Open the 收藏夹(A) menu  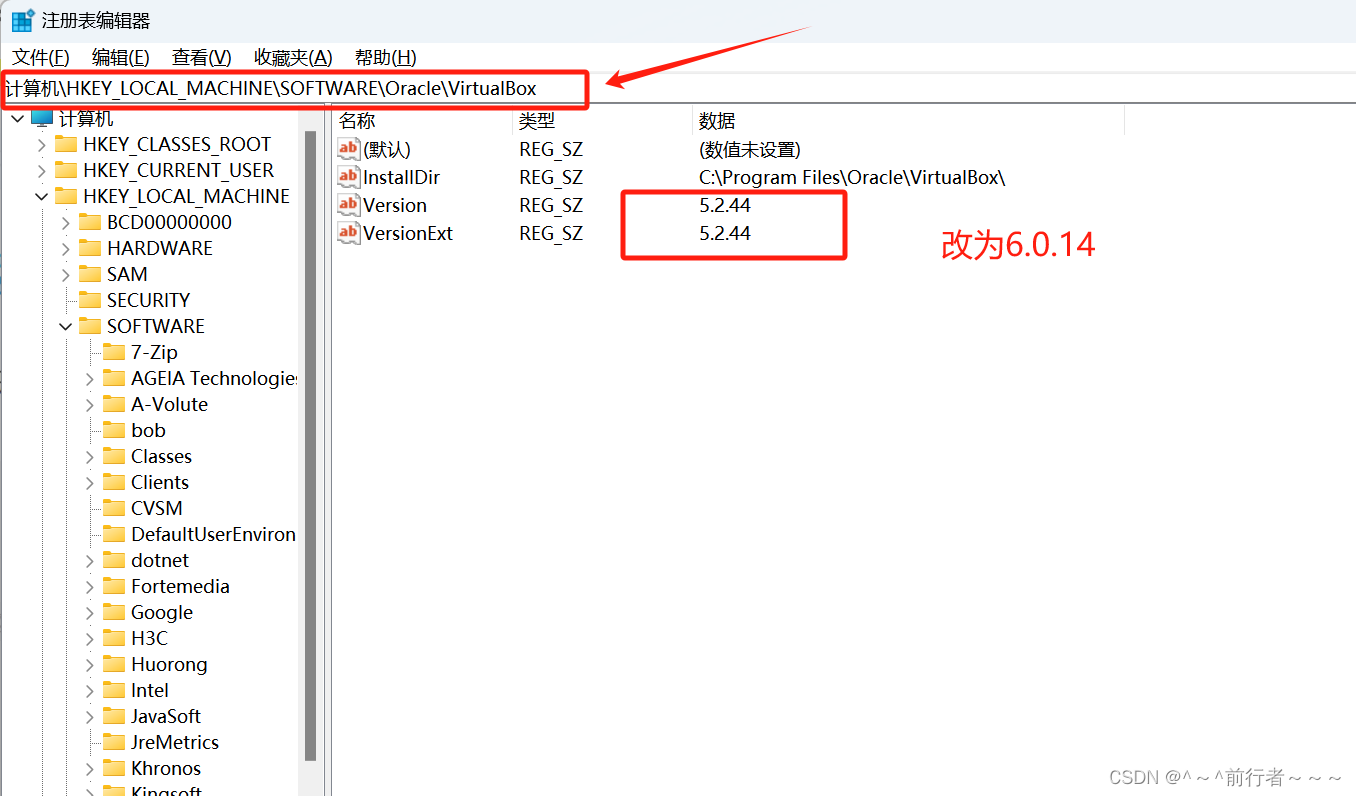click(293, 57)
